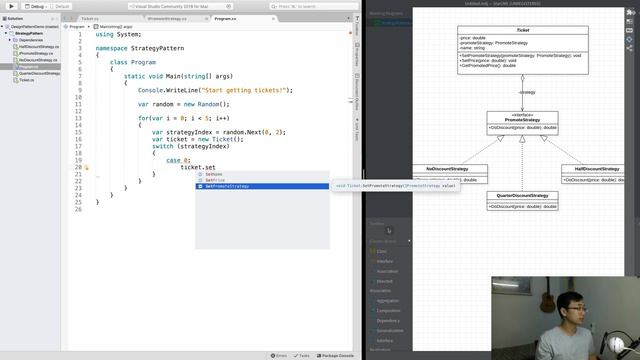
Task: Click the search field in Visual Studio toolbar
Action: [x=313, y=7]
